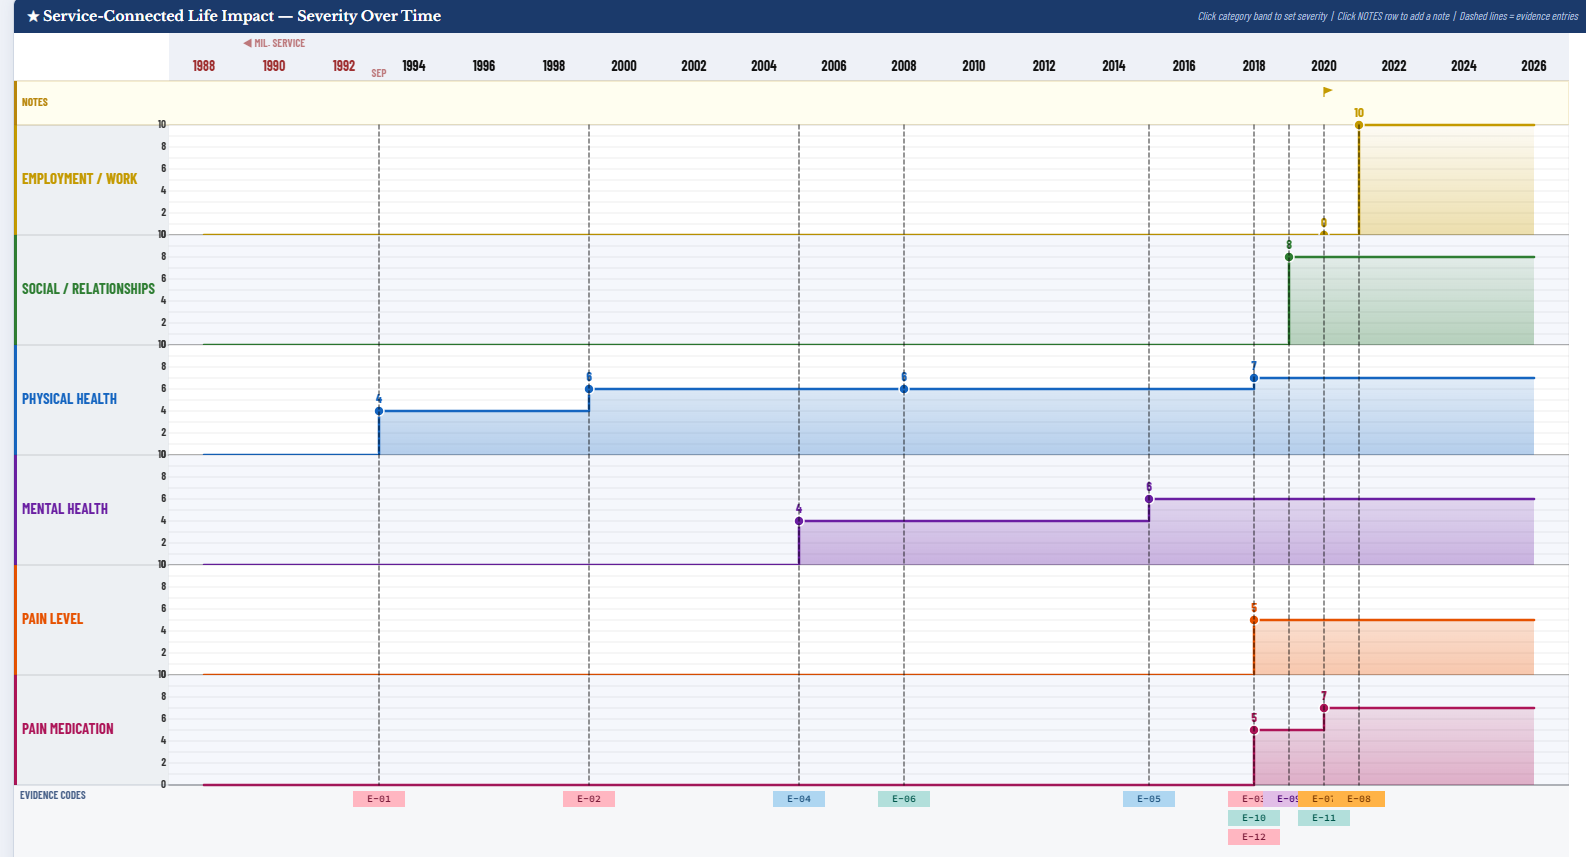This screenshot has width=1586, height=857.
Task: Select the EMPLOYMENT / WORK category band
Action: point(792,180)
